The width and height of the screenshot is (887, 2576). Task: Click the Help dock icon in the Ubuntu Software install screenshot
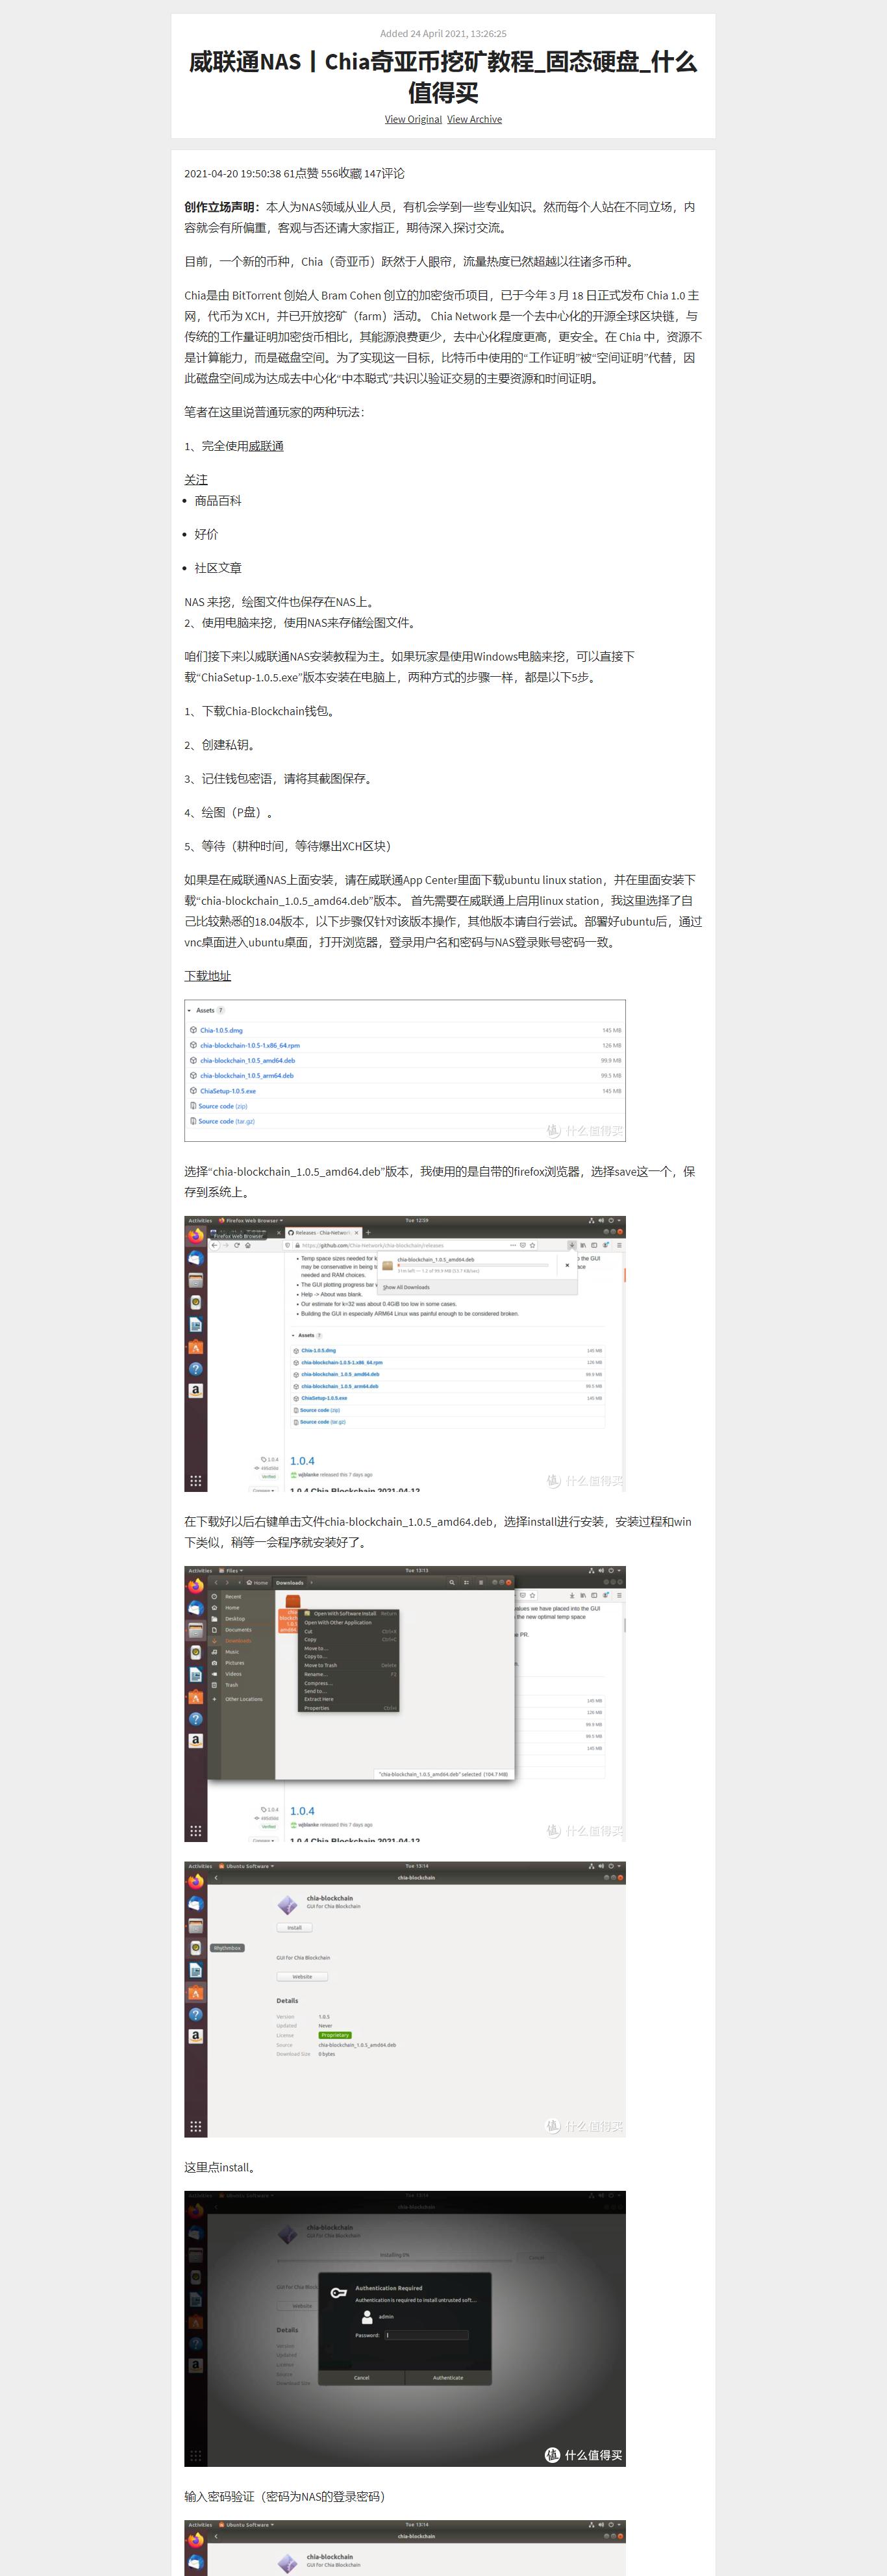click(x=196, y=2015)
